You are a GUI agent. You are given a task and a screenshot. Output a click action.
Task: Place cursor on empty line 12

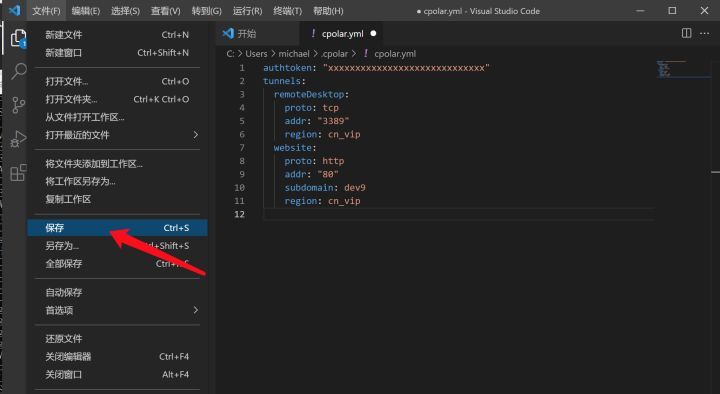[x=459, y=214]
